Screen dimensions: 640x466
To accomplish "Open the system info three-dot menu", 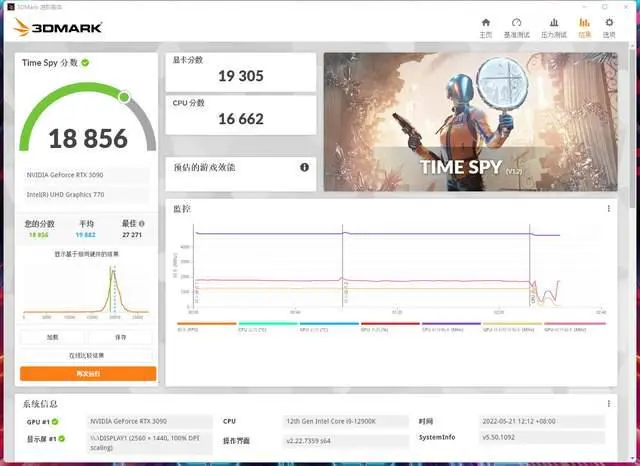I will click(609, 404).
